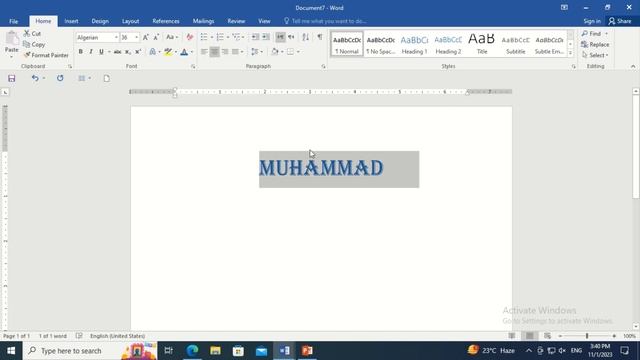Image resolution: width=640 pixels, height=360 pixels.
Task: Click the Paste icon
Action: (11, 39)
